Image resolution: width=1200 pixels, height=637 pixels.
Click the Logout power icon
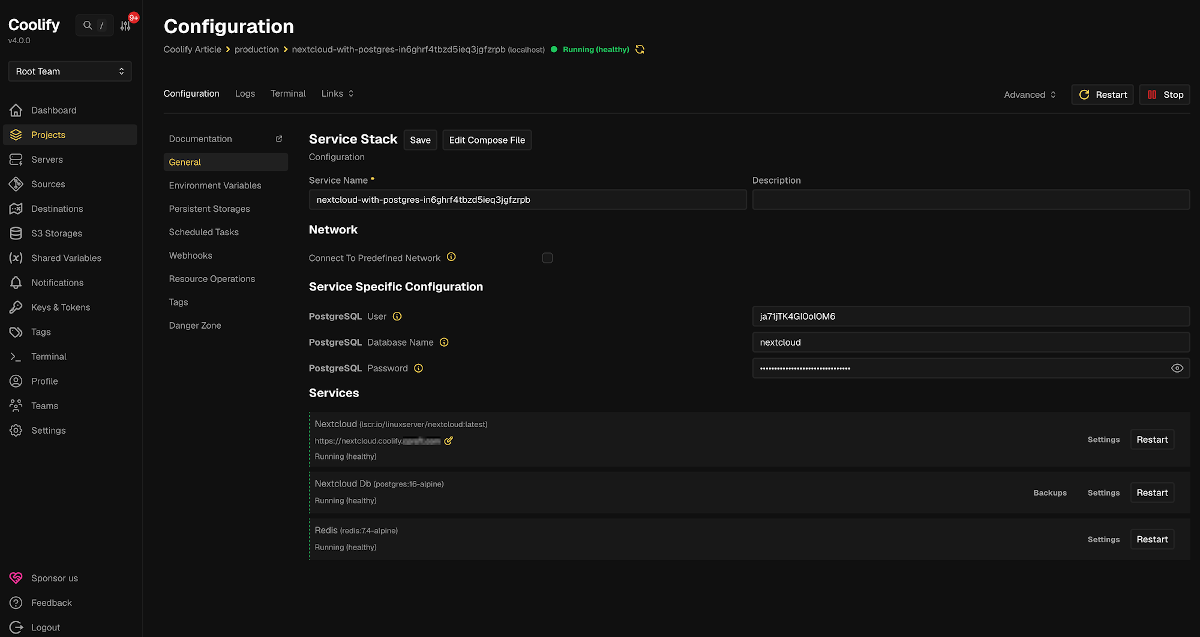15,627
